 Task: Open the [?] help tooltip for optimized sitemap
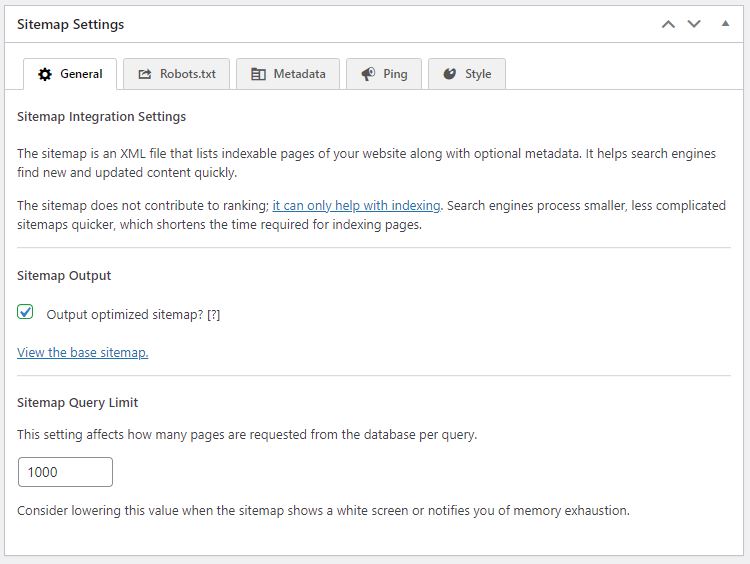point(213,314)
